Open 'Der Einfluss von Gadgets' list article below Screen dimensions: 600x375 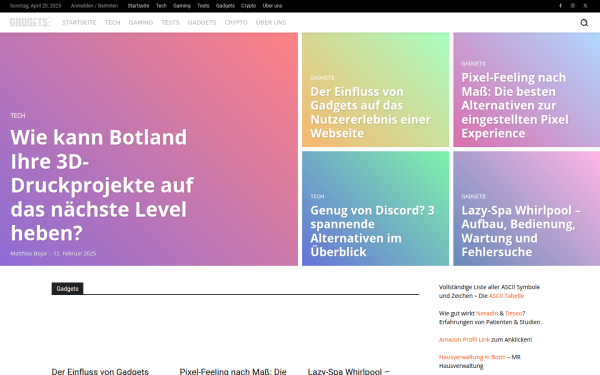100,371
